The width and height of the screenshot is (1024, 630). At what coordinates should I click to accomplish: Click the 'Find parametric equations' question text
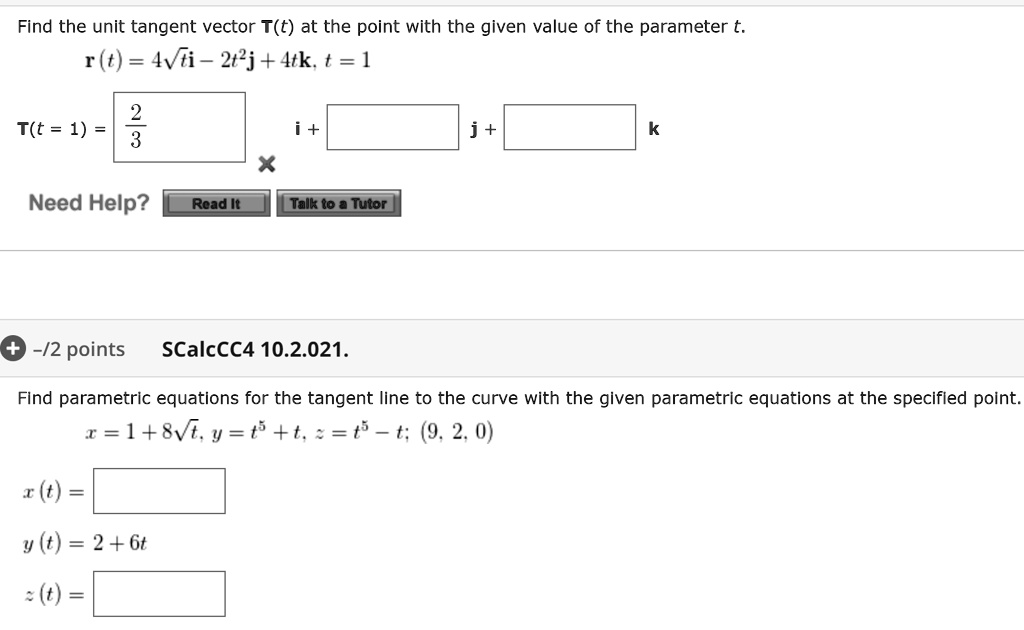(x=519, y=398)
